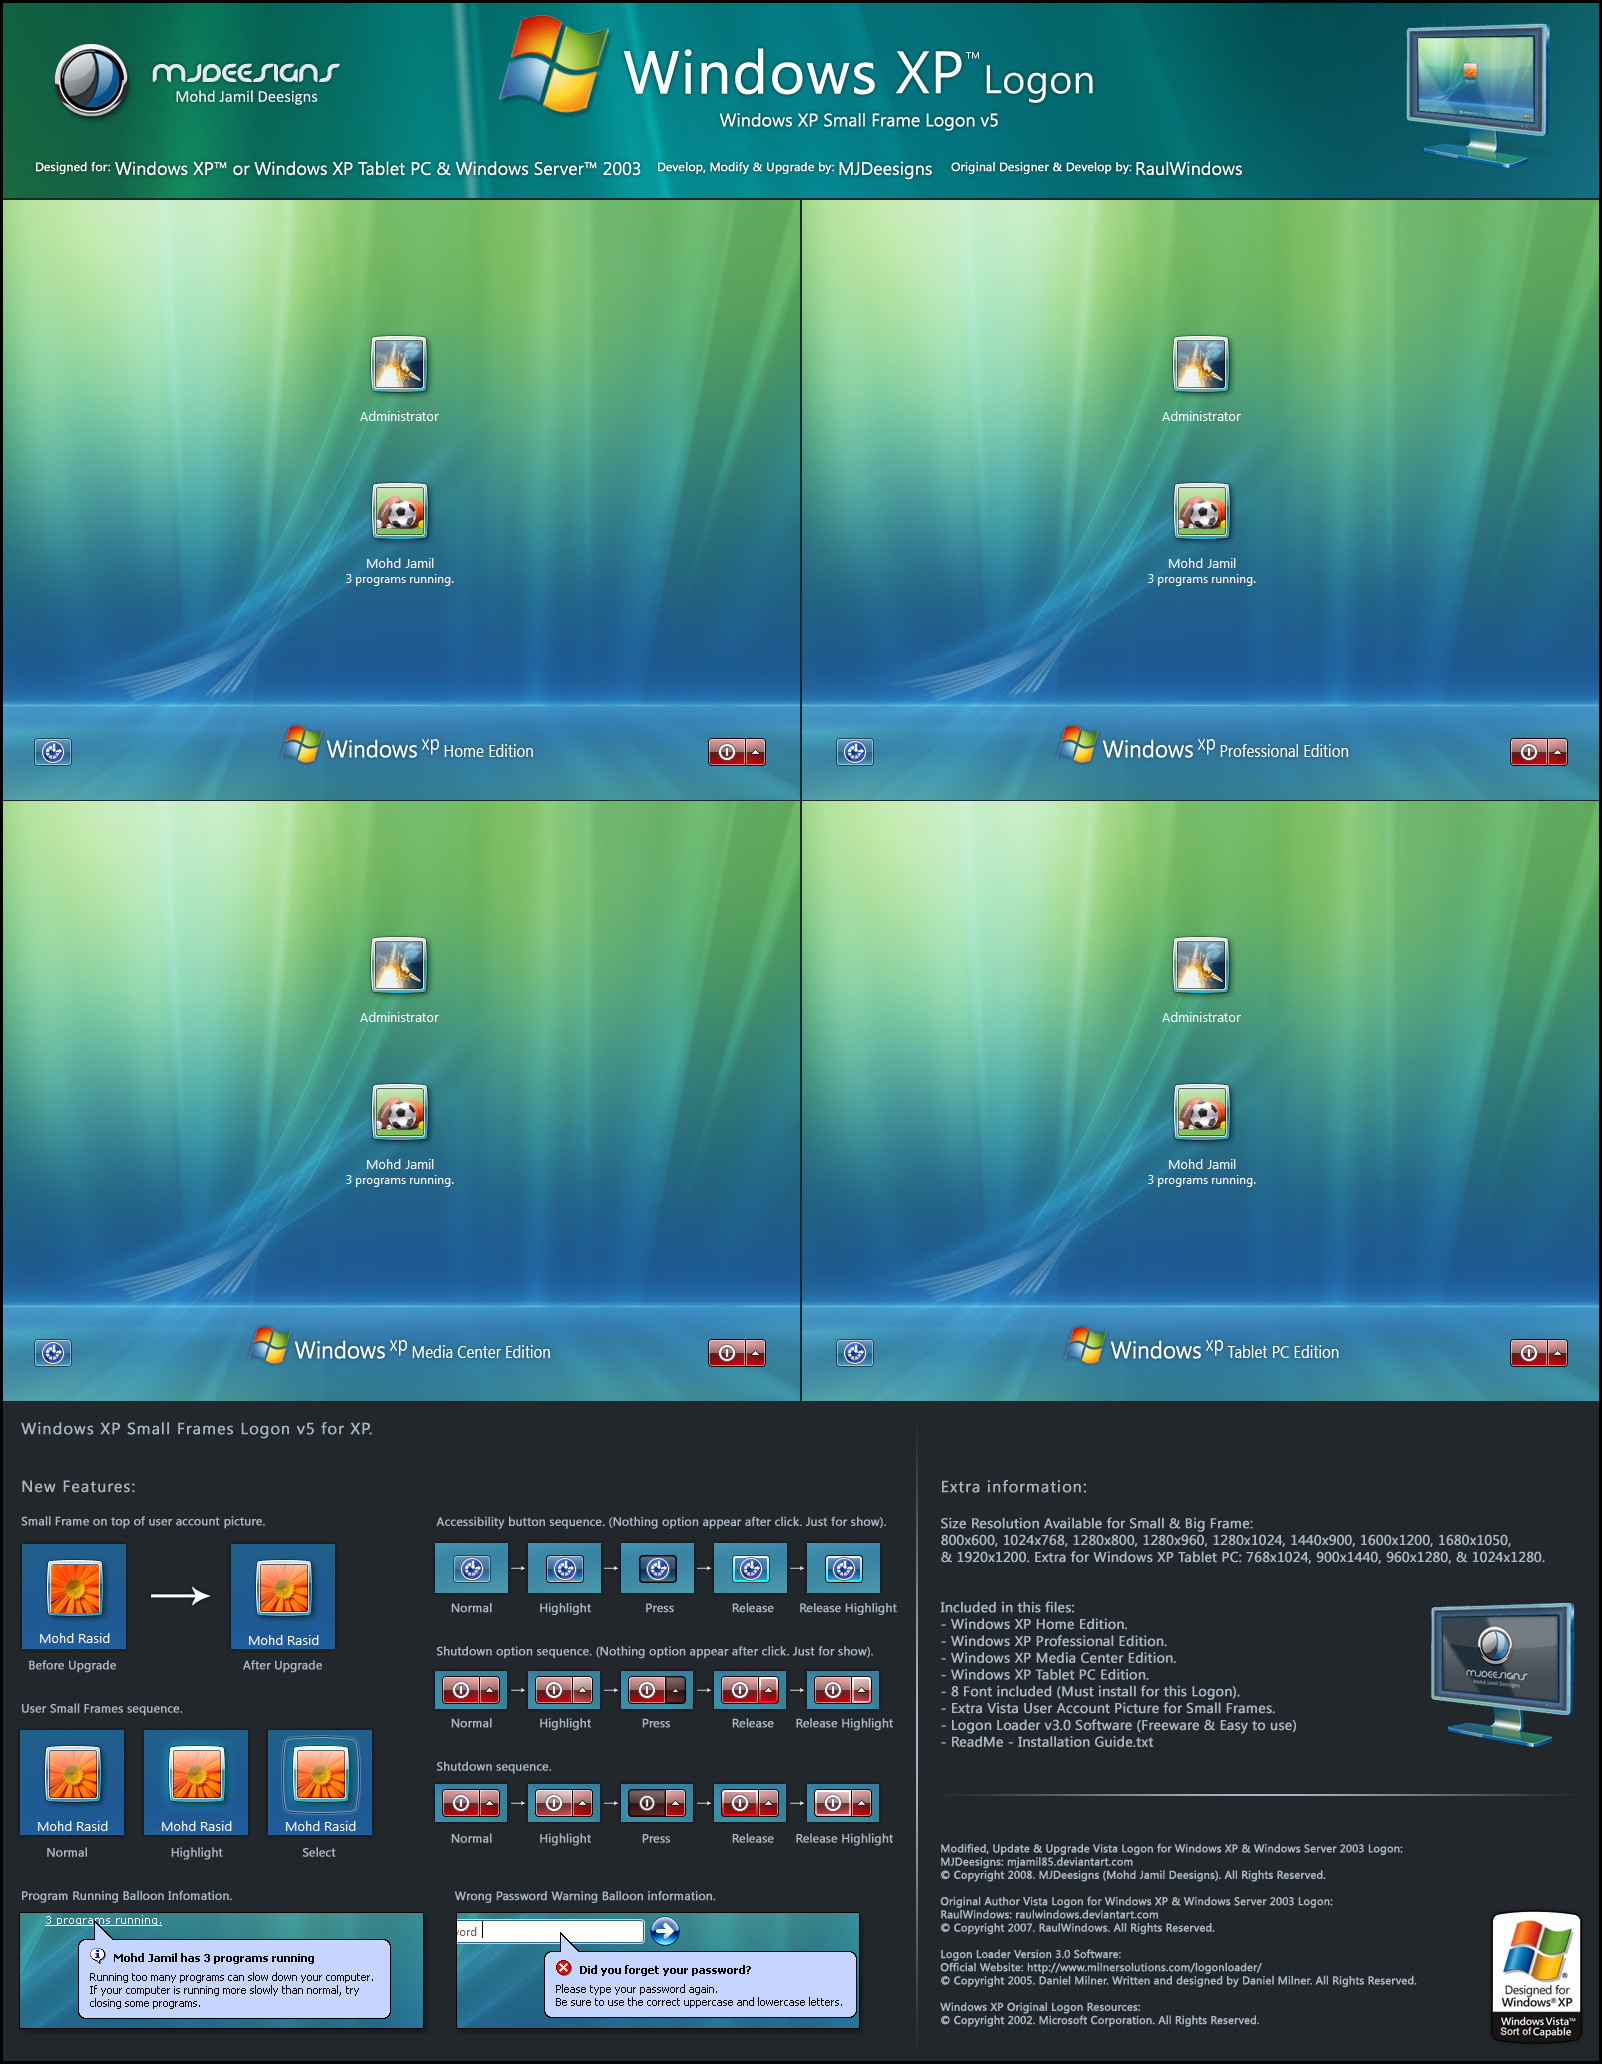
Task: Click red power button in Media Center Edition panel
Action: (727, 1353)
